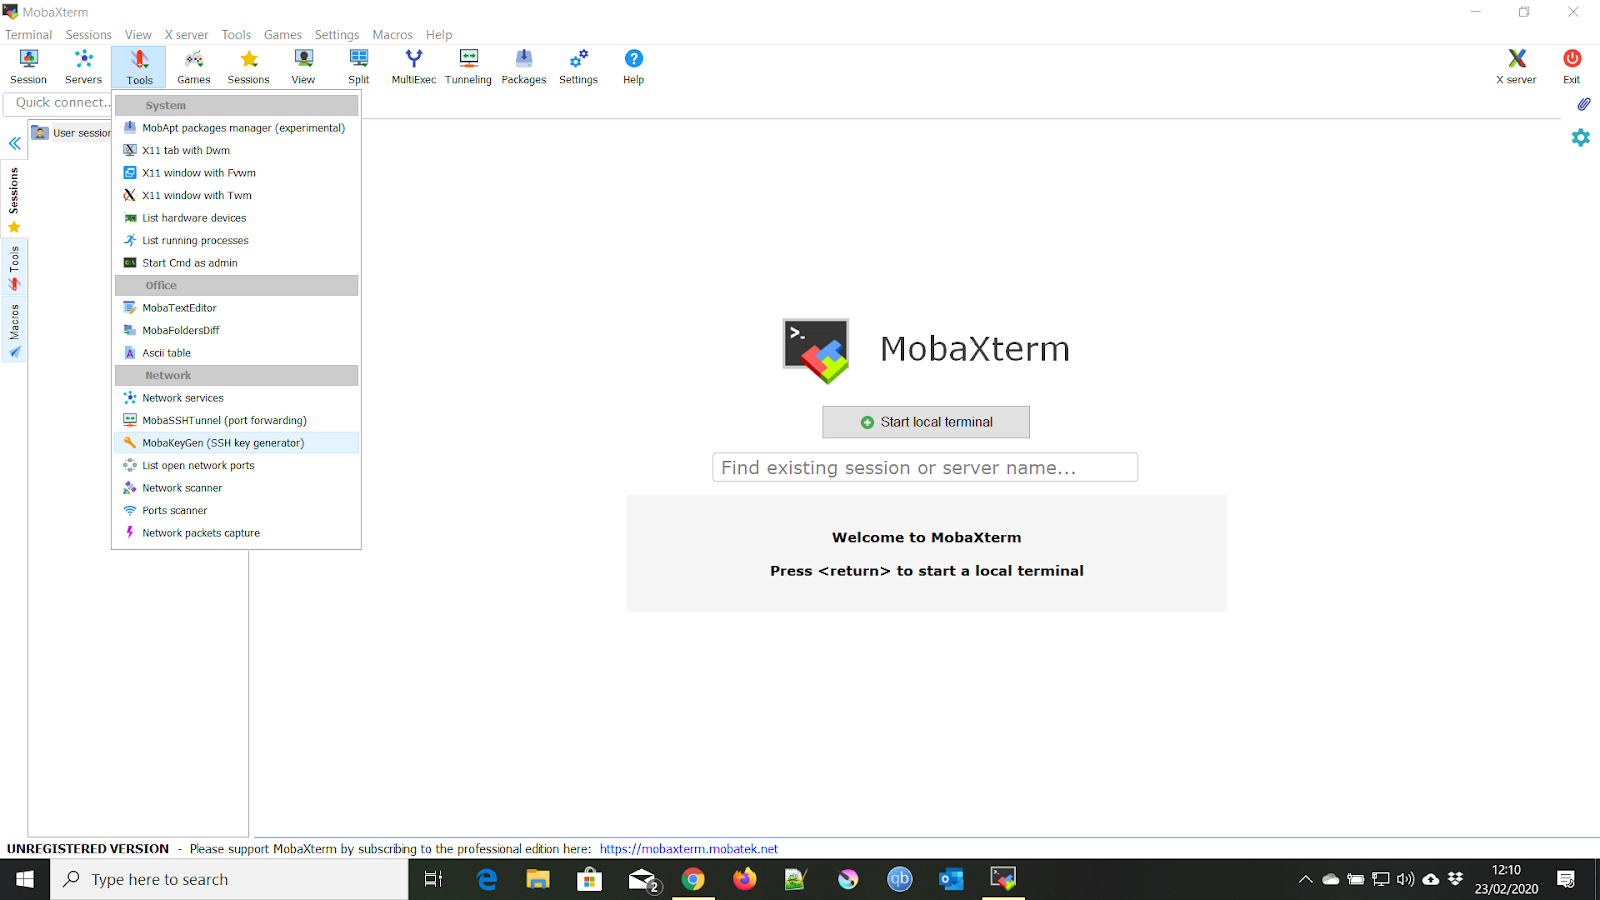The width and height of the screenshot is (1600, 900).
Task: Open the Settings menu in menu bar
Action: 337,34
